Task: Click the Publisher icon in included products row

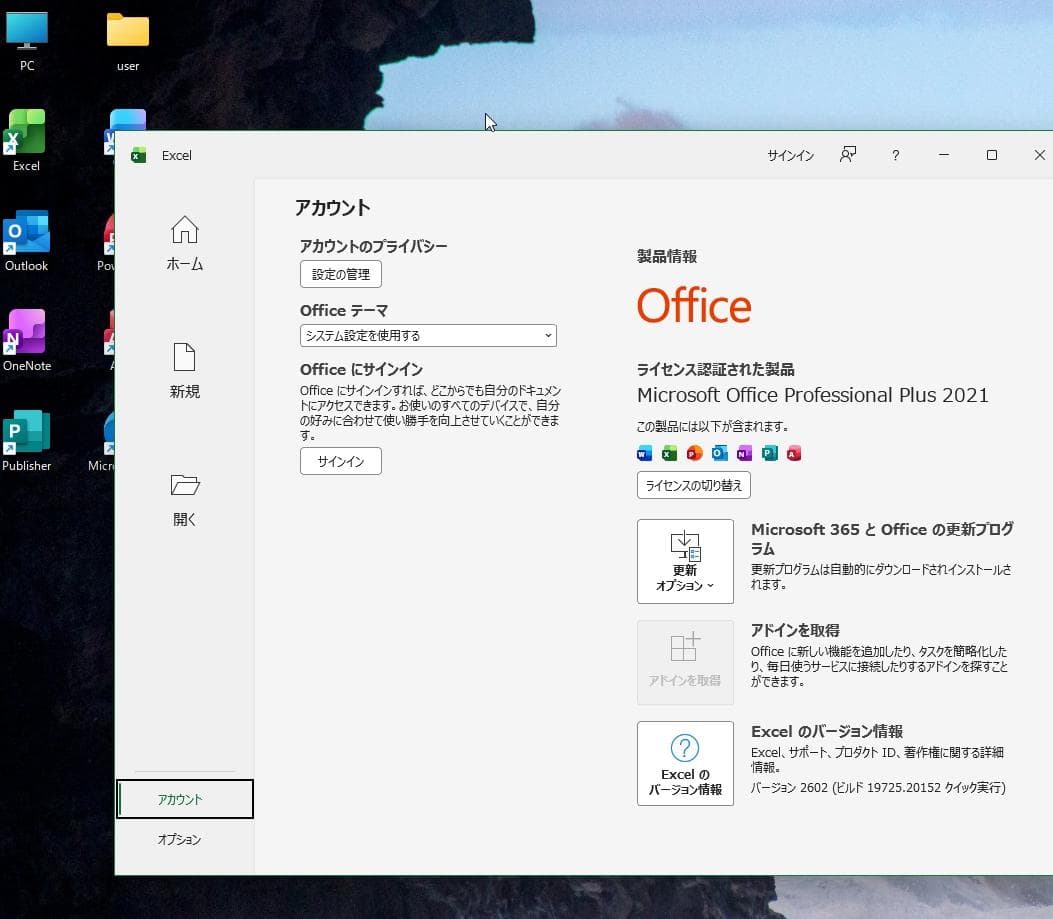Action: [x=769, y=453]
